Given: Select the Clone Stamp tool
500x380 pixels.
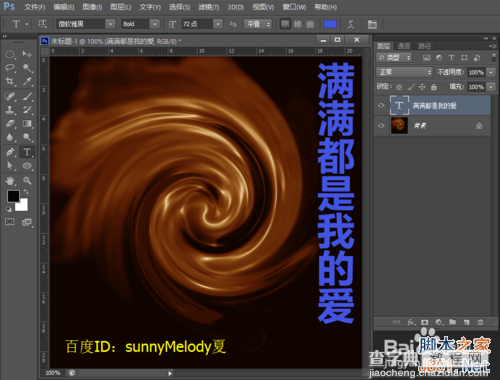Looking at the screenshot, I should point(10,110).
